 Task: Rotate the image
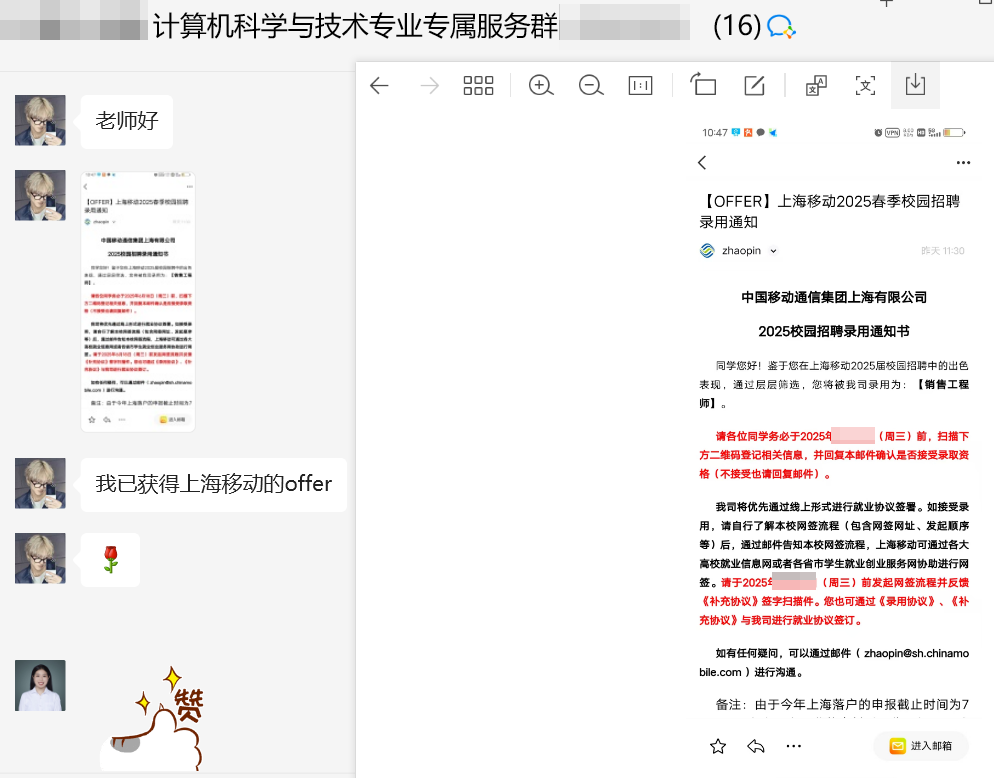[703, 86]
